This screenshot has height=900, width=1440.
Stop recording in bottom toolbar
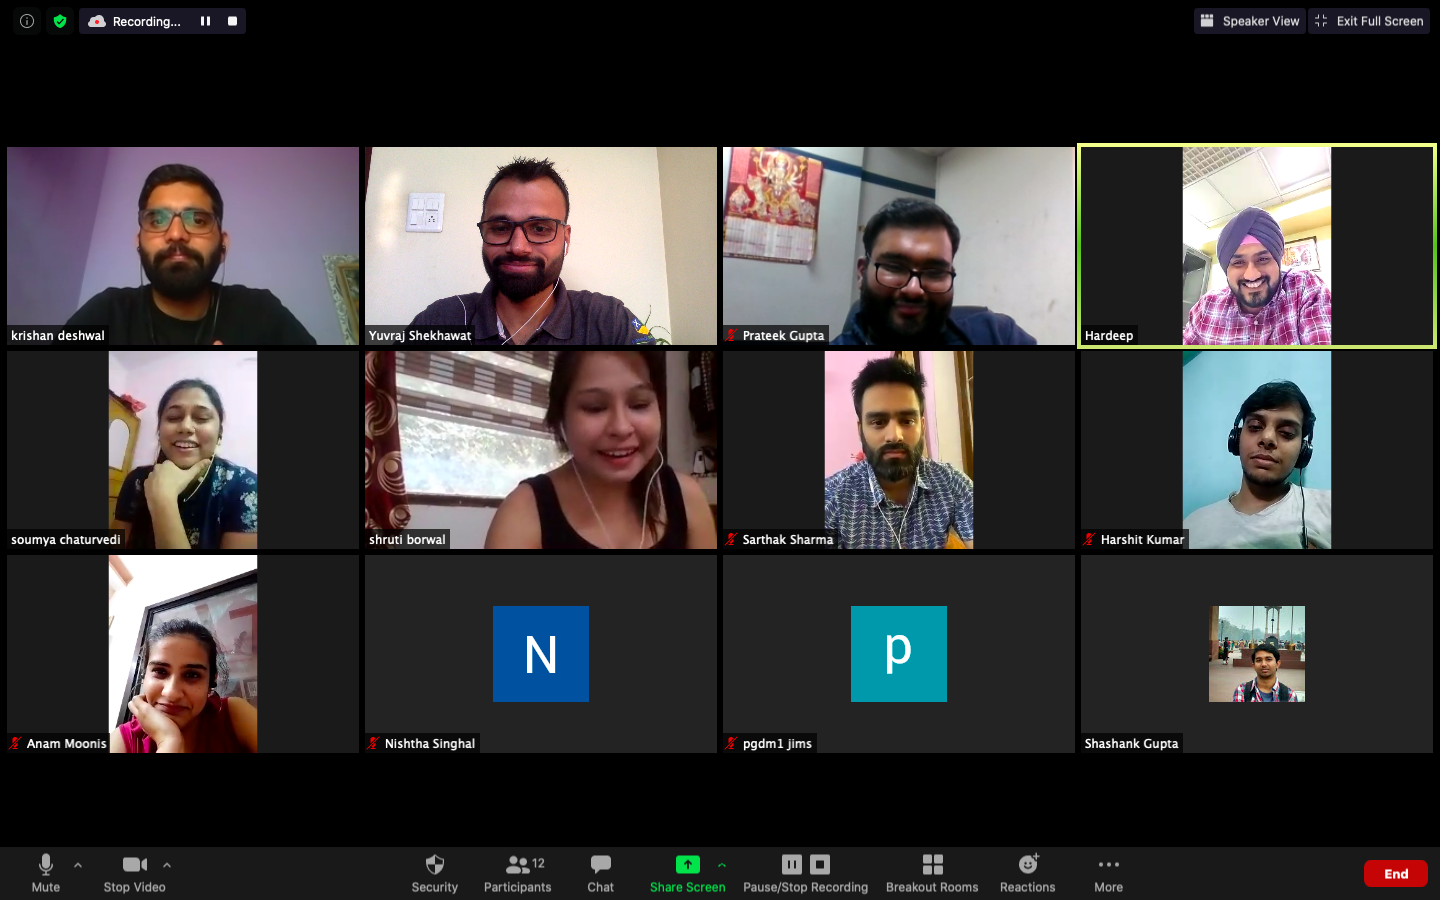coord(820,864)
